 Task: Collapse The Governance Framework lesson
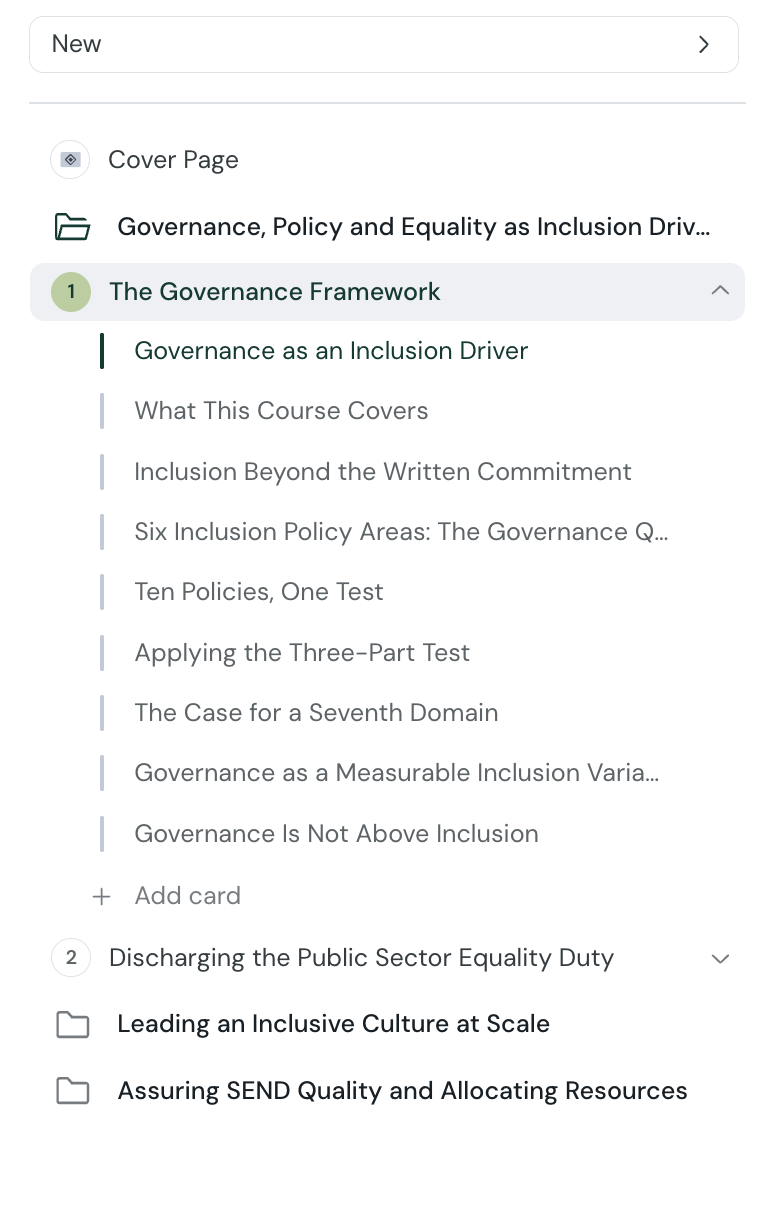(720, 291)
